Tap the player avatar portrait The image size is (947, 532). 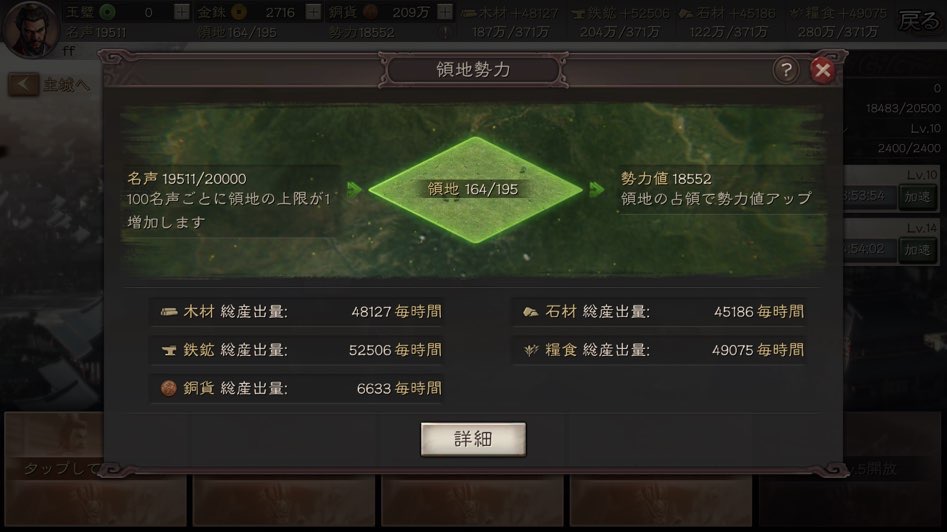pyautogui.click(x=30, y=29)
